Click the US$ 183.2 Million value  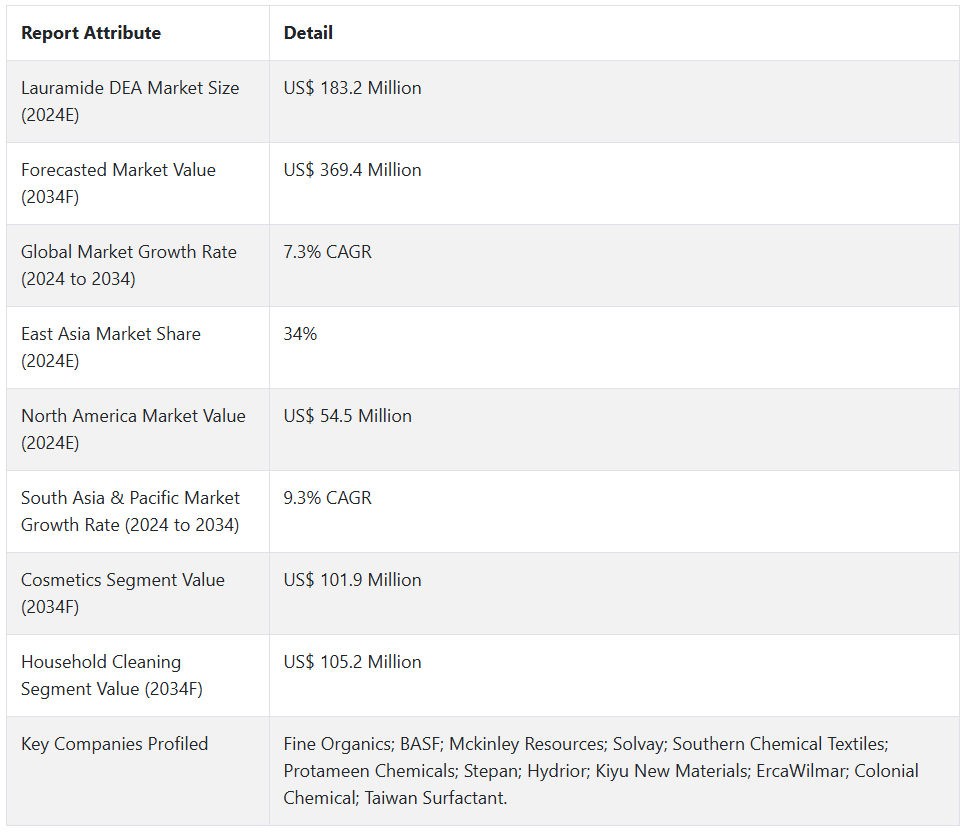pyautogui.click(x=352, y=88)
